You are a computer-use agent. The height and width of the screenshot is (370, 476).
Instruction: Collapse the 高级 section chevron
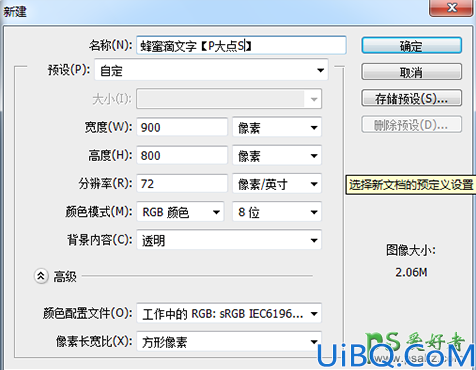point(41,276)
